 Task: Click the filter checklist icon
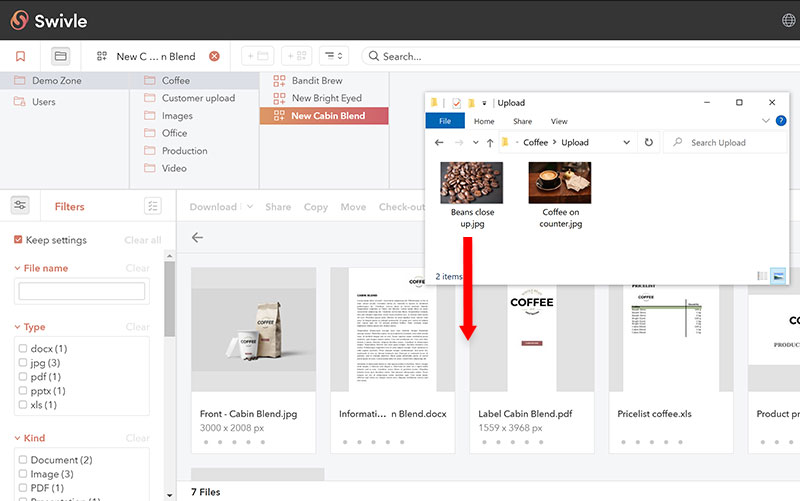click(153, 206)
